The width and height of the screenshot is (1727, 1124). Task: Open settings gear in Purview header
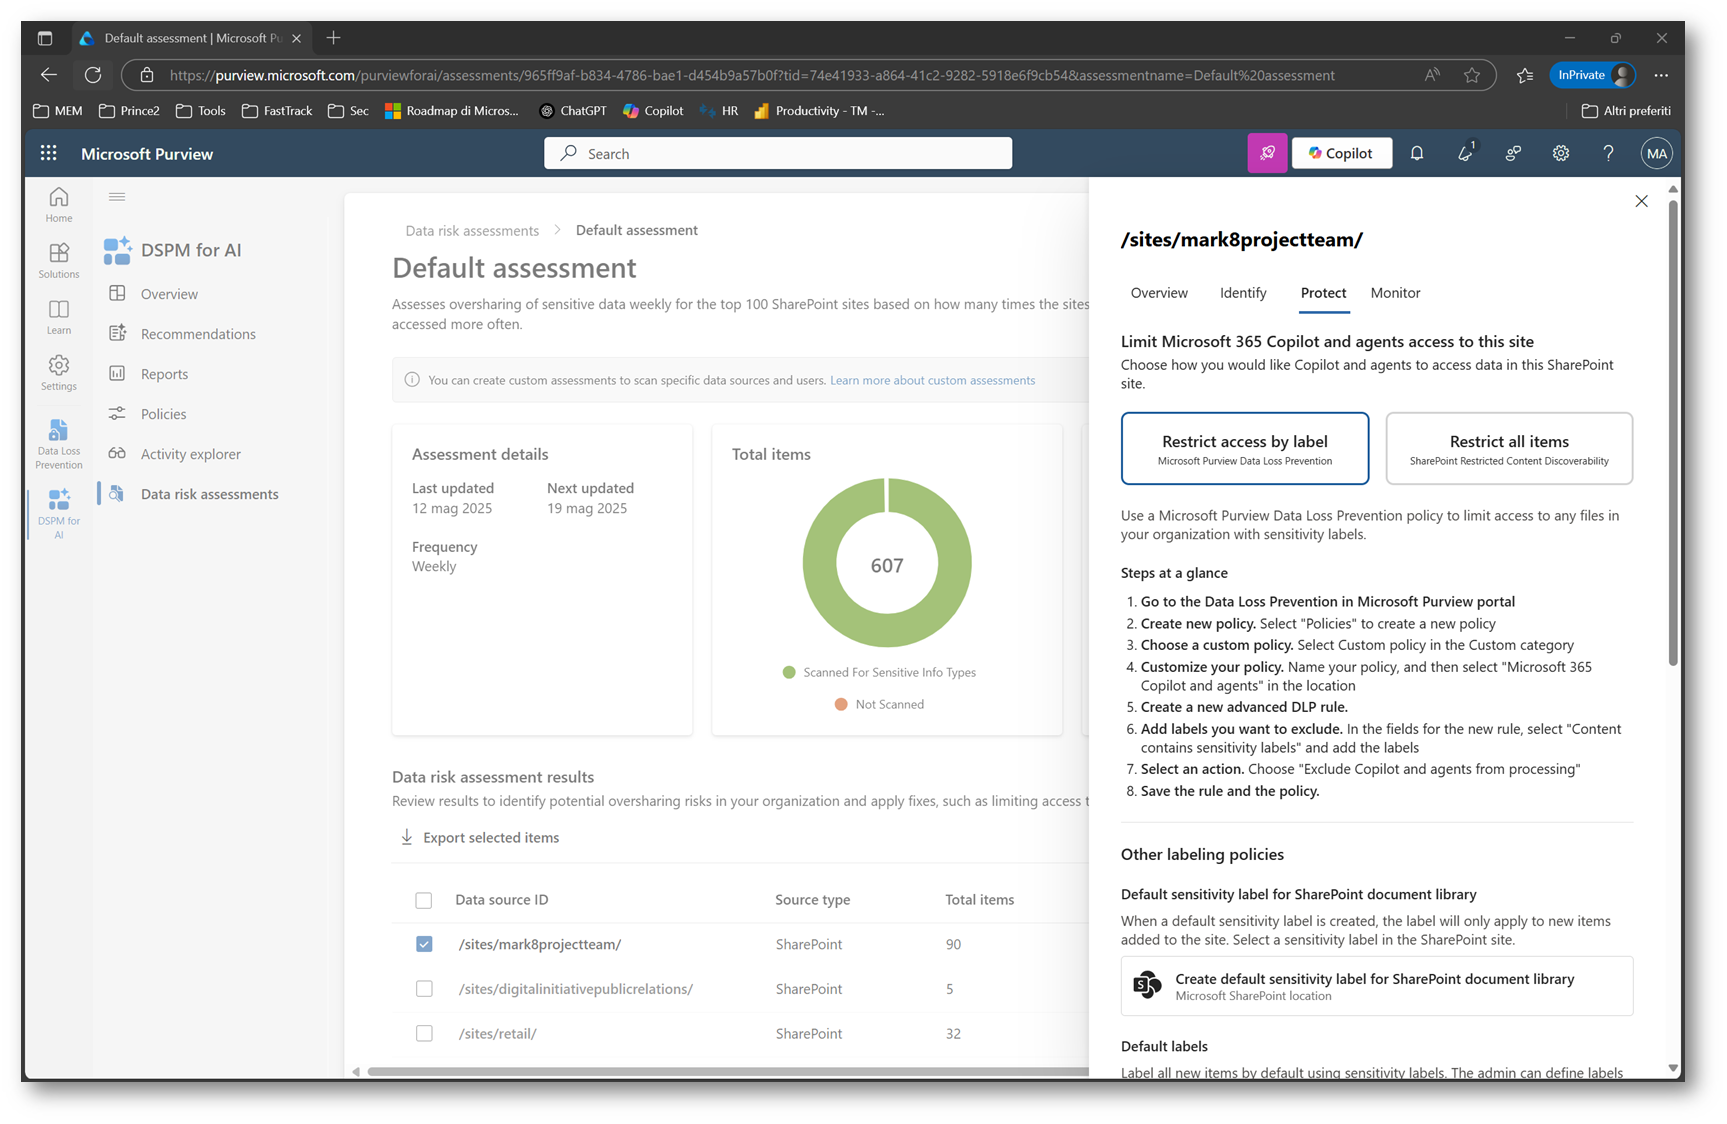pyautogui.click(x=1561, y=153)
